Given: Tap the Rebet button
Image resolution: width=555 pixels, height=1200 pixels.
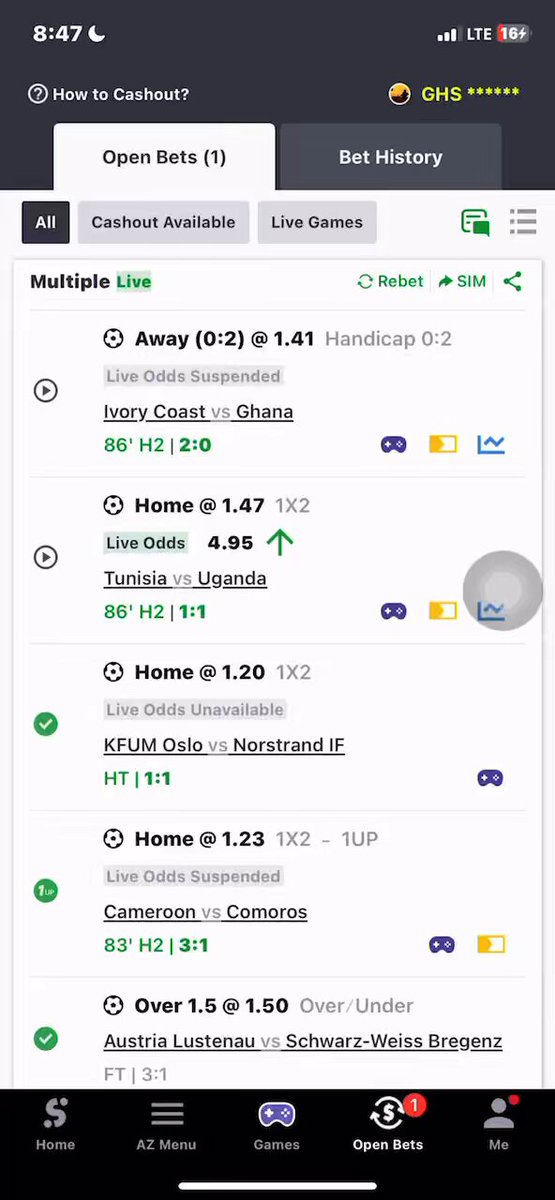Looking at the screenshot, I should coord(390,281).
